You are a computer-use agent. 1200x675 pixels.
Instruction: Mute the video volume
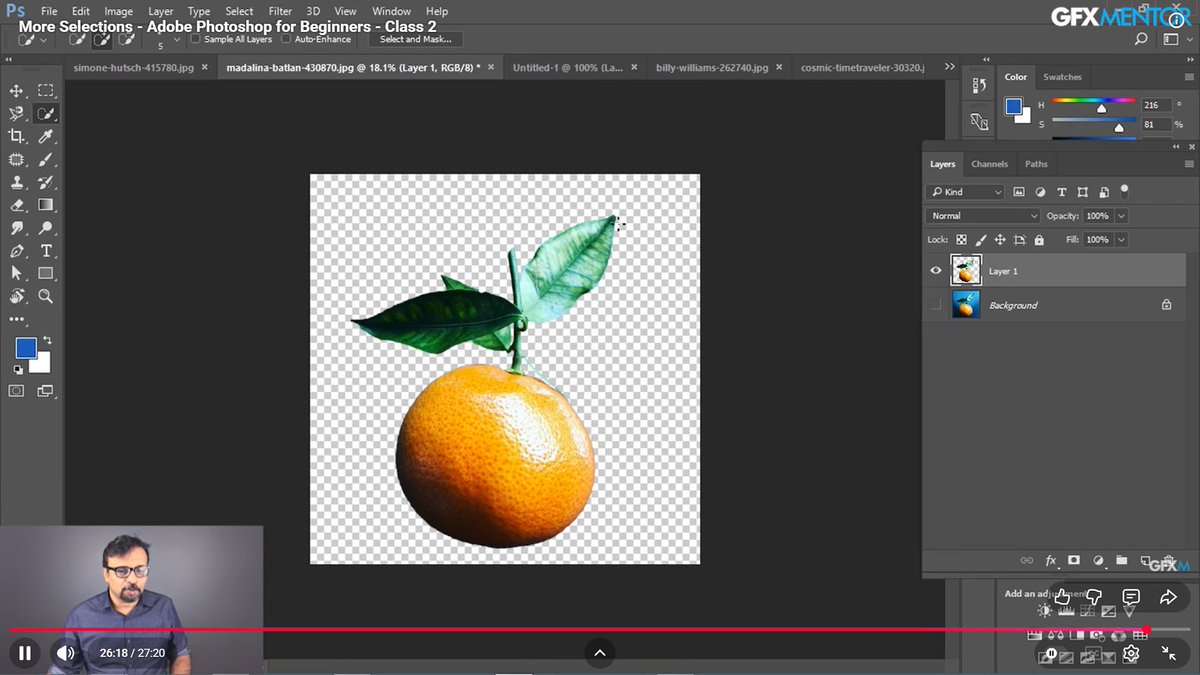(x=66, y=653)
